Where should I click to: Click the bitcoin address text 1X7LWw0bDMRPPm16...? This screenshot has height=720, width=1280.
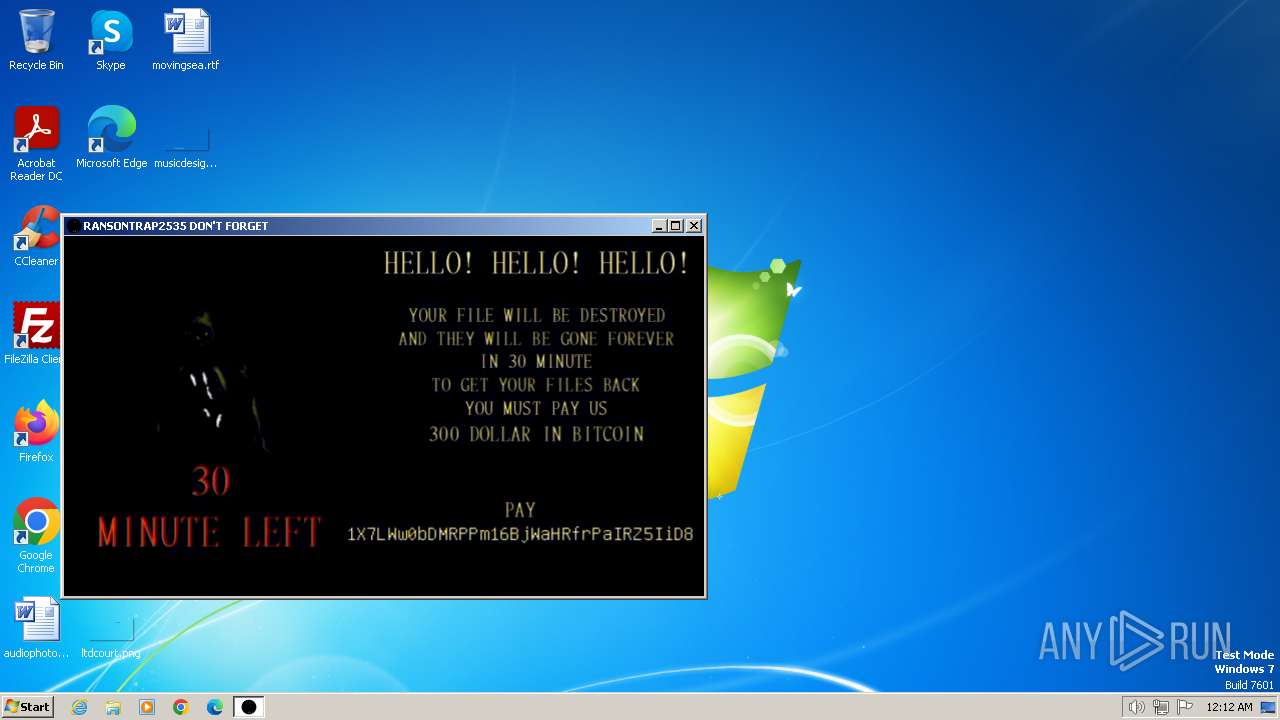click(x=520, y=534)
